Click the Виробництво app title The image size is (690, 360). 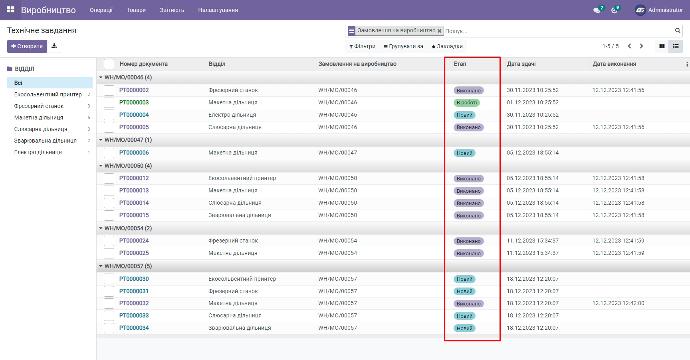[48, 10]
